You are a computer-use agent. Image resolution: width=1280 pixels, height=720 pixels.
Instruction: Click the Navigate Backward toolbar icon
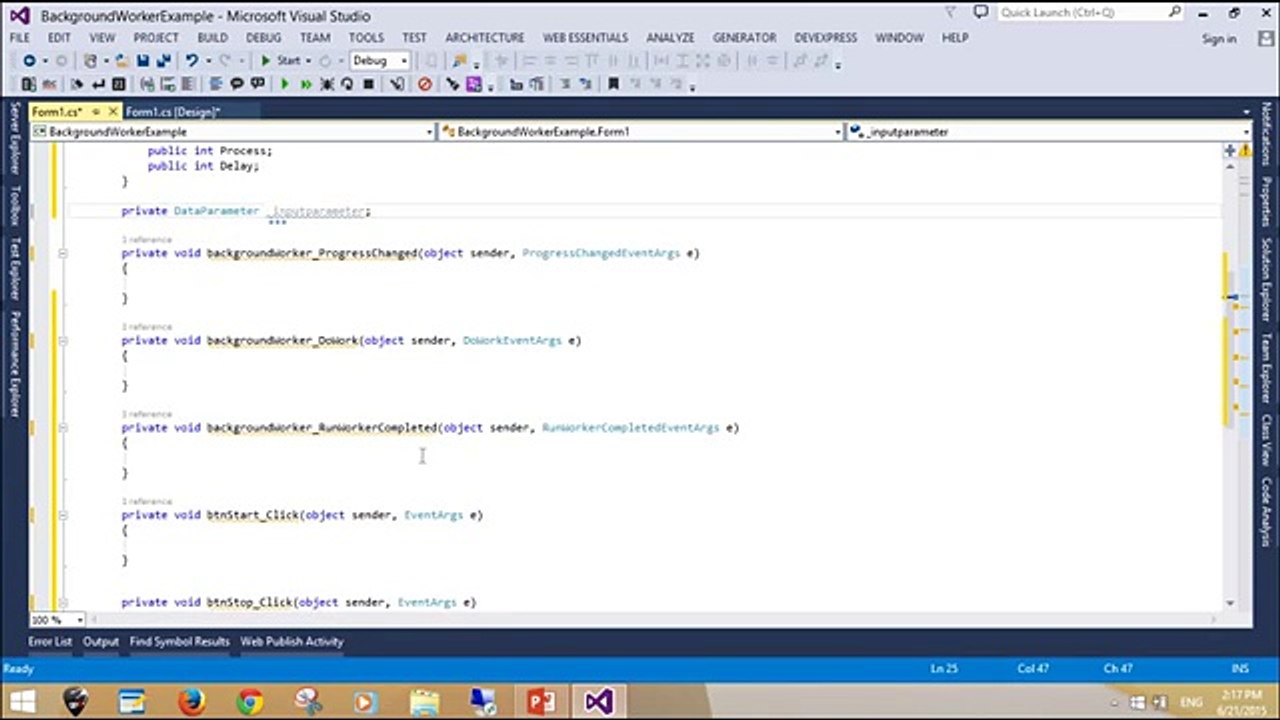tap(29, 61)
